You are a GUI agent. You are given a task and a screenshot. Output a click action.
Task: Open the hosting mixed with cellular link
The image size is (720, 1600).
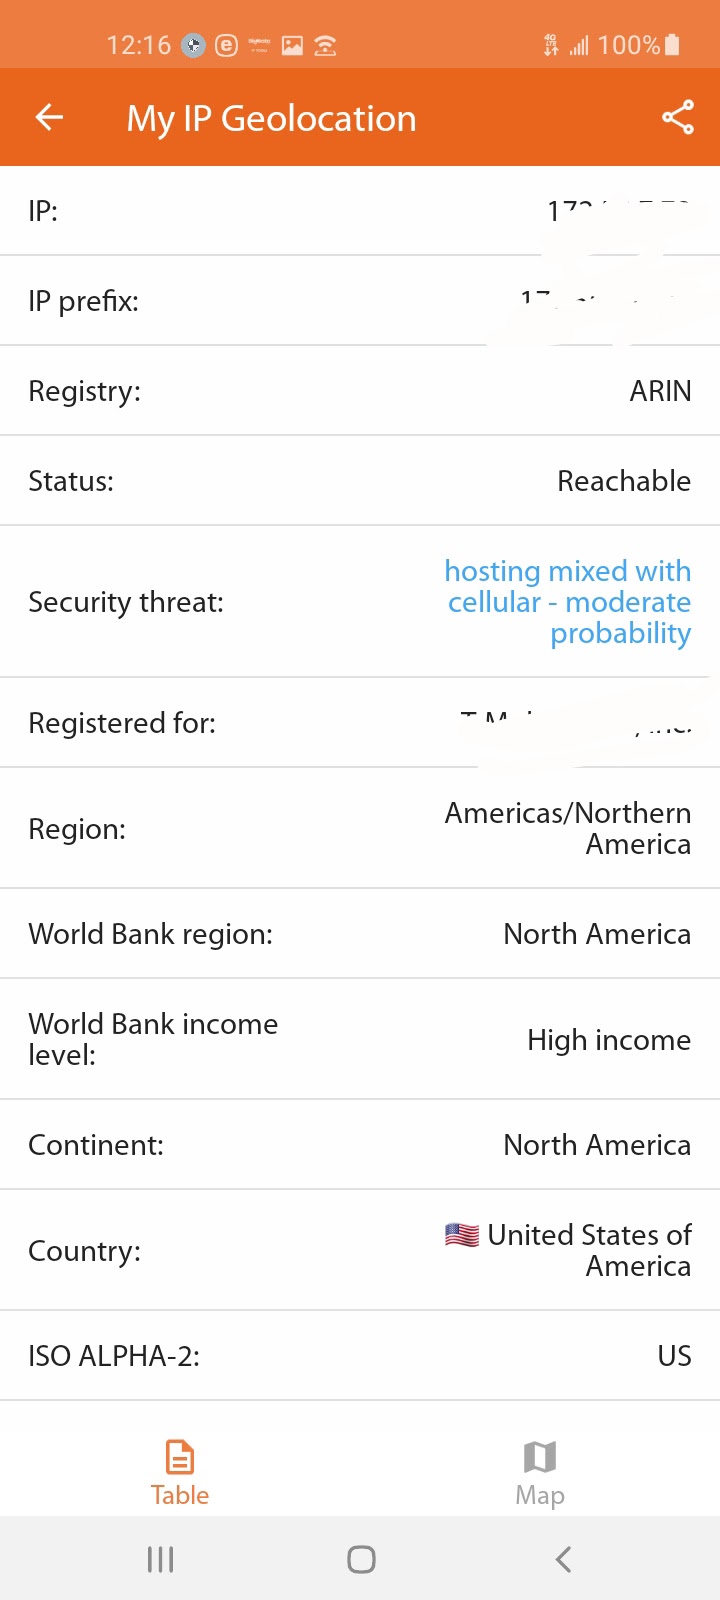(x=568, y=602)
